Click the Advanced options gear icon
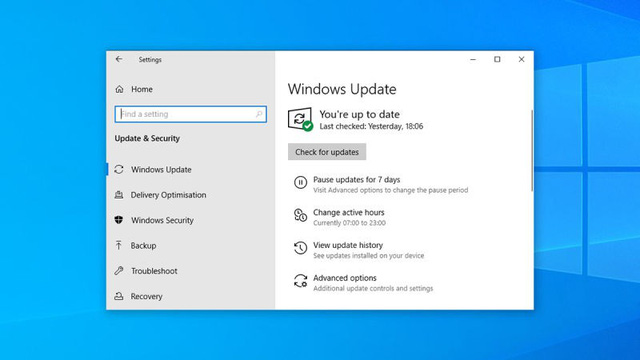 point(300,281)
